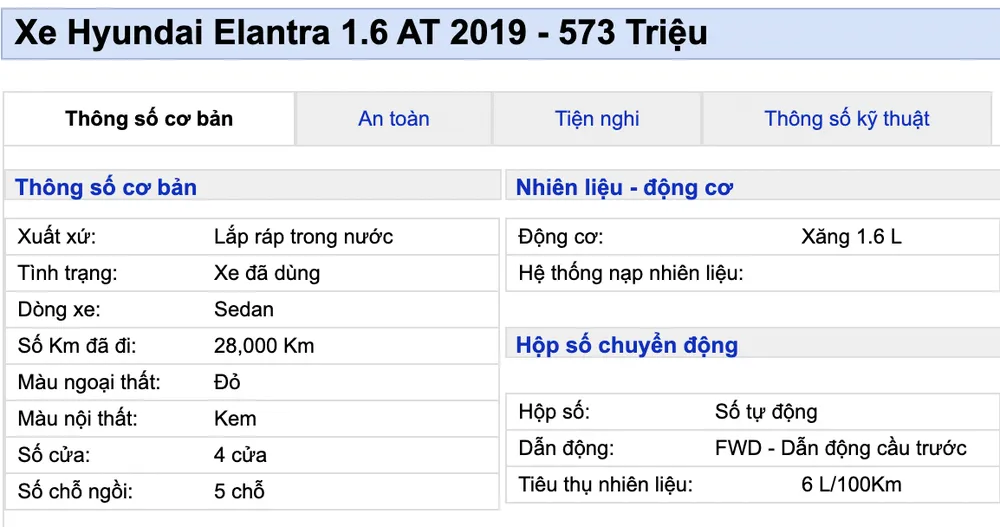Click the Thông số cơ bản section header

[106, 187]
